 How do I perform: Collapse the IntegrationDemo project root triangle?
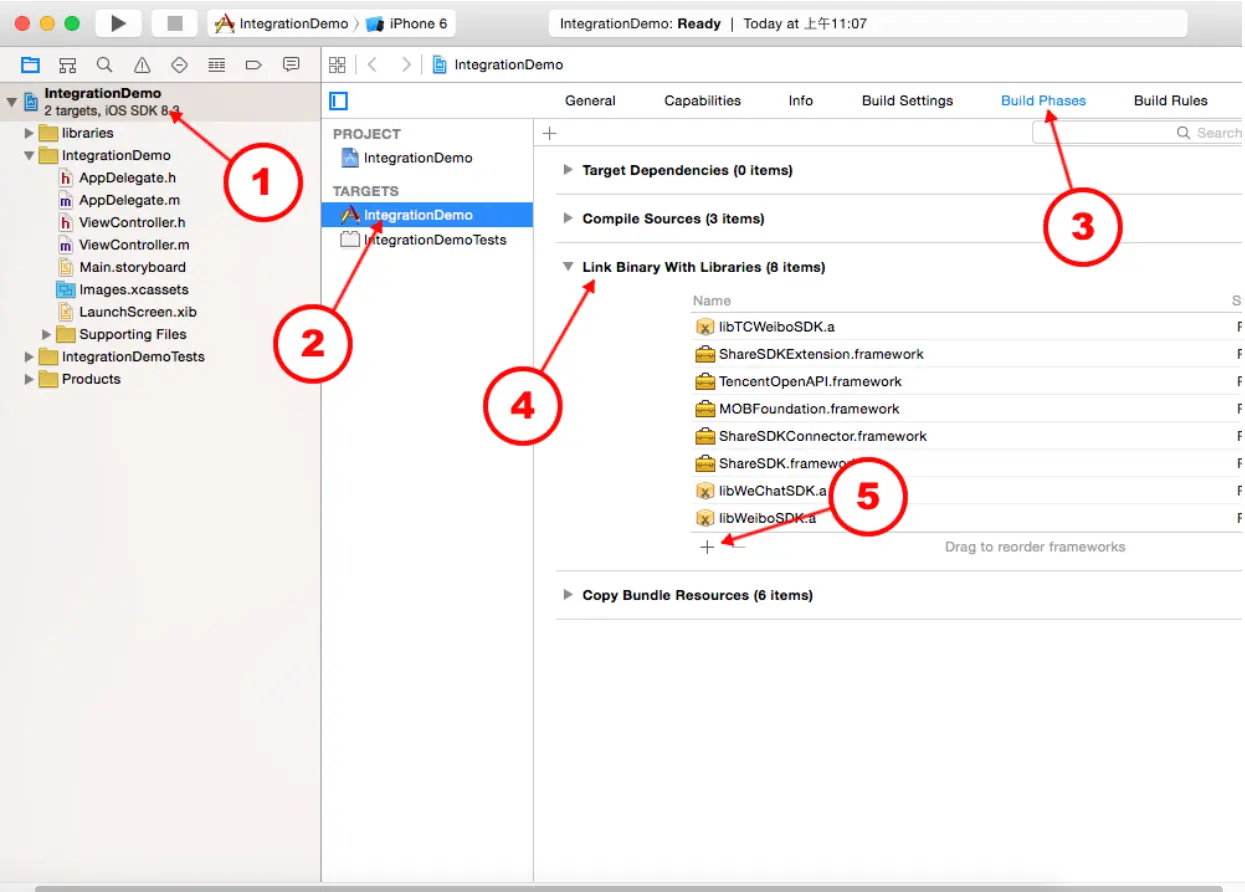tap(11, 101)
